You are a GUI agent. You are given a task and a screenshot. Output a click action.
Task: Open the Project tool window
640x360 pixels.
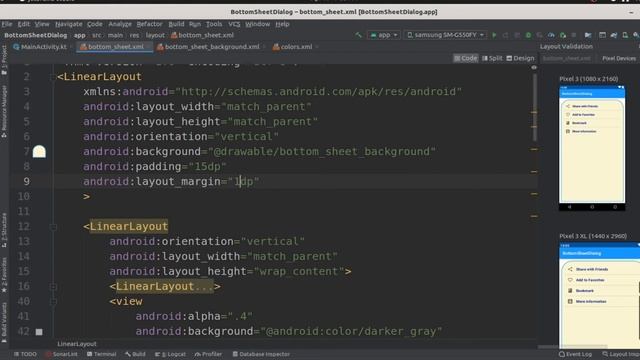tap(4, 60)
